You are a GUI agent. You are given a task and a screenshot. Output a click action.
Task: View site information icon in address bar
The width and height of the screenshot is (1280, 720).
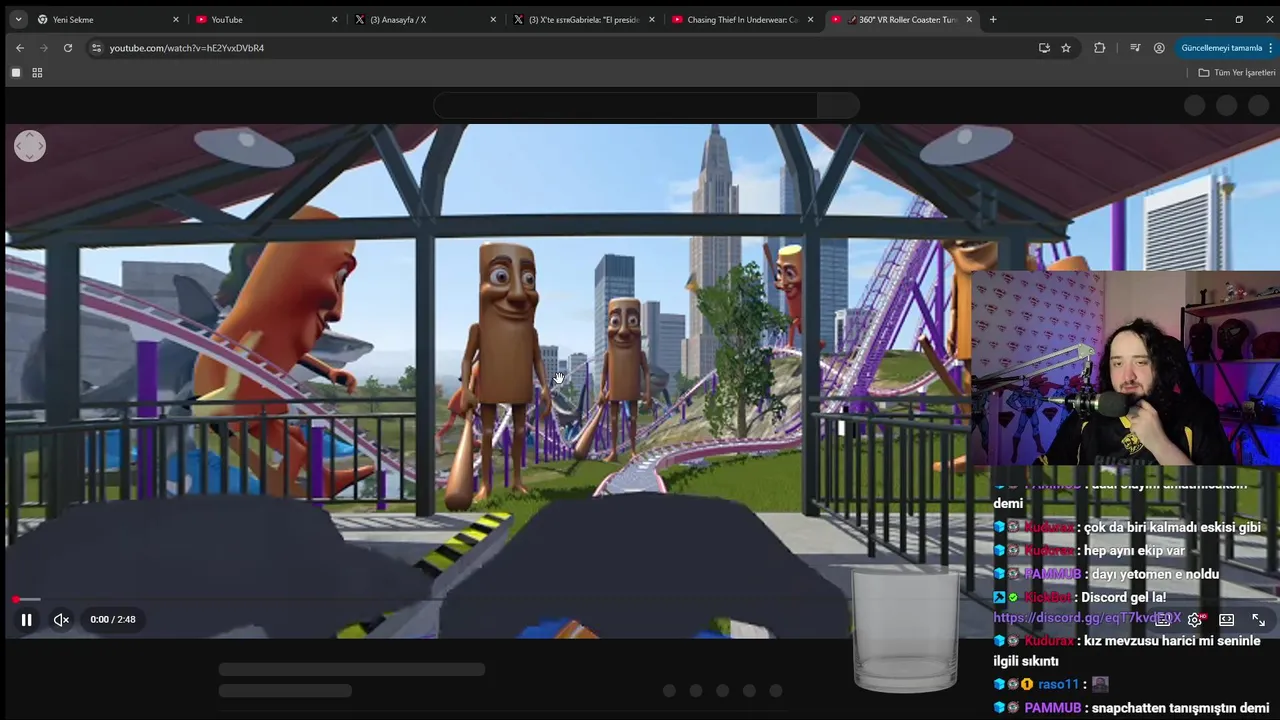(96, 48)
